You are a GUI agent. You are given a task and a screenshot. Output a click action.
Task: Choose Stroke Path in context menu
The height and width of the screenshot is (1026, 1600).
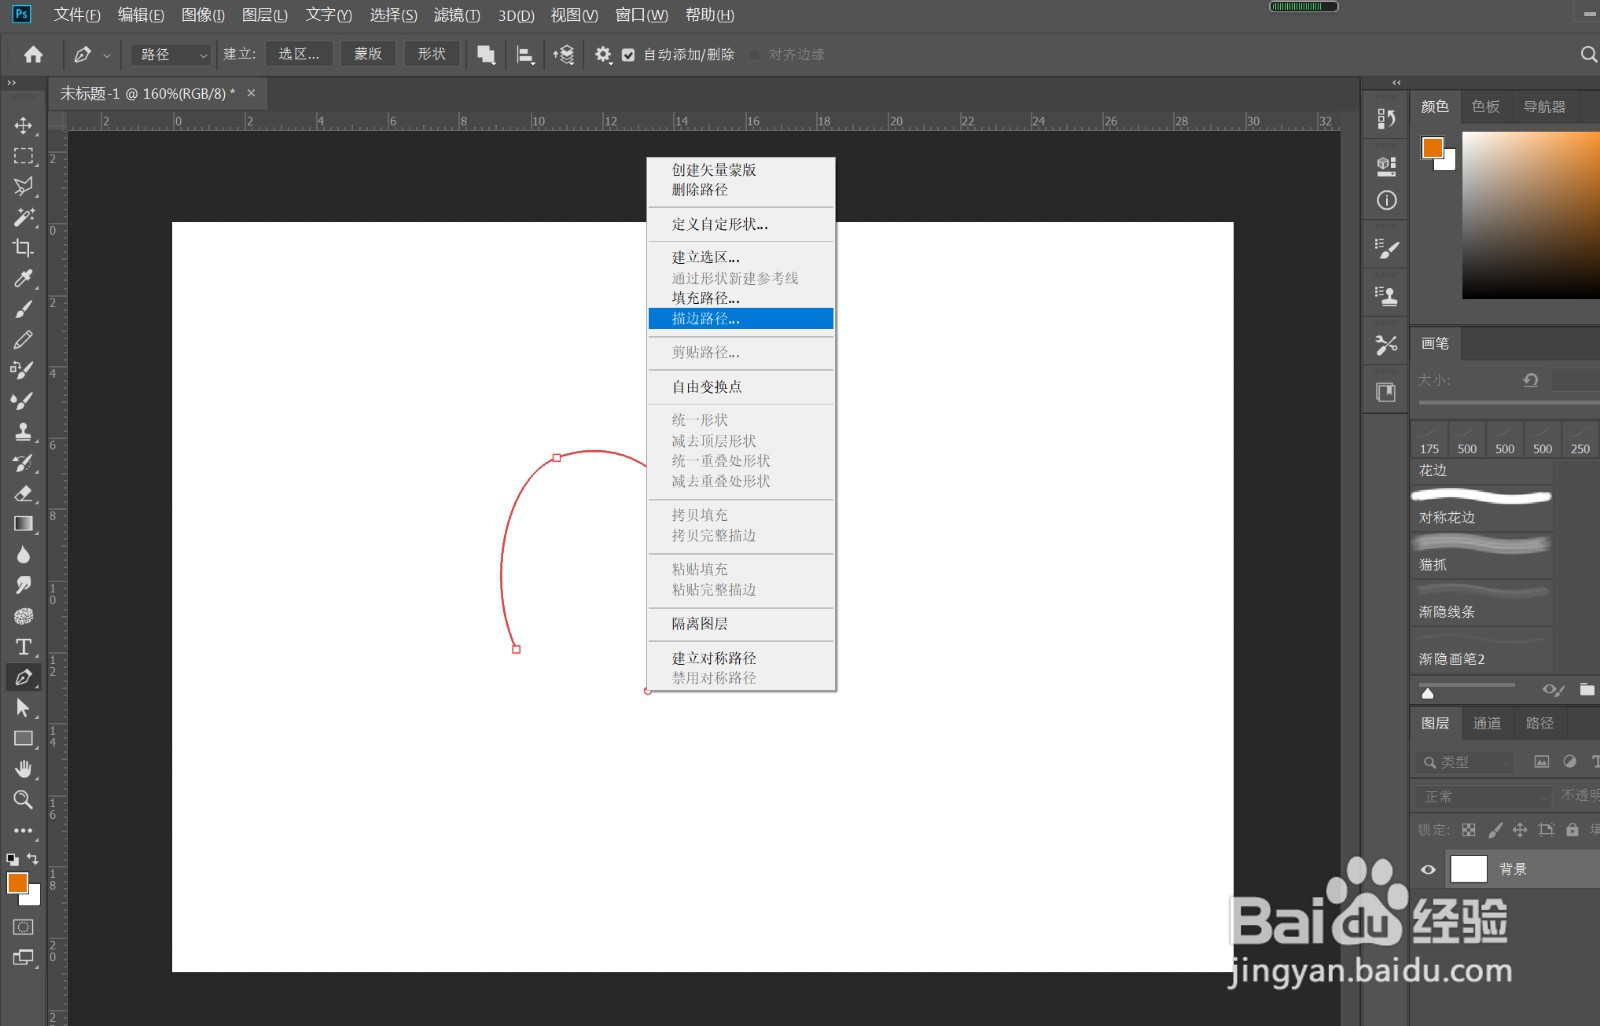click(x=741, y=319)
